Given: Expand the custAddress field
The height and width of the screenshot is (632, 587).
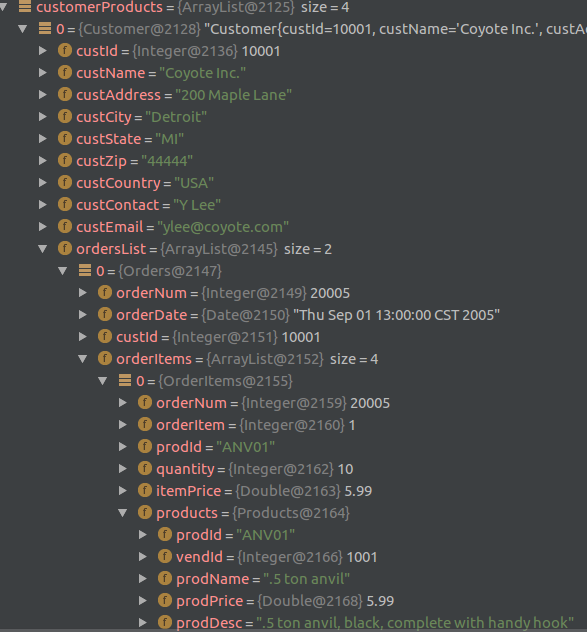Looking at the screenshot, I should [42, 95].
